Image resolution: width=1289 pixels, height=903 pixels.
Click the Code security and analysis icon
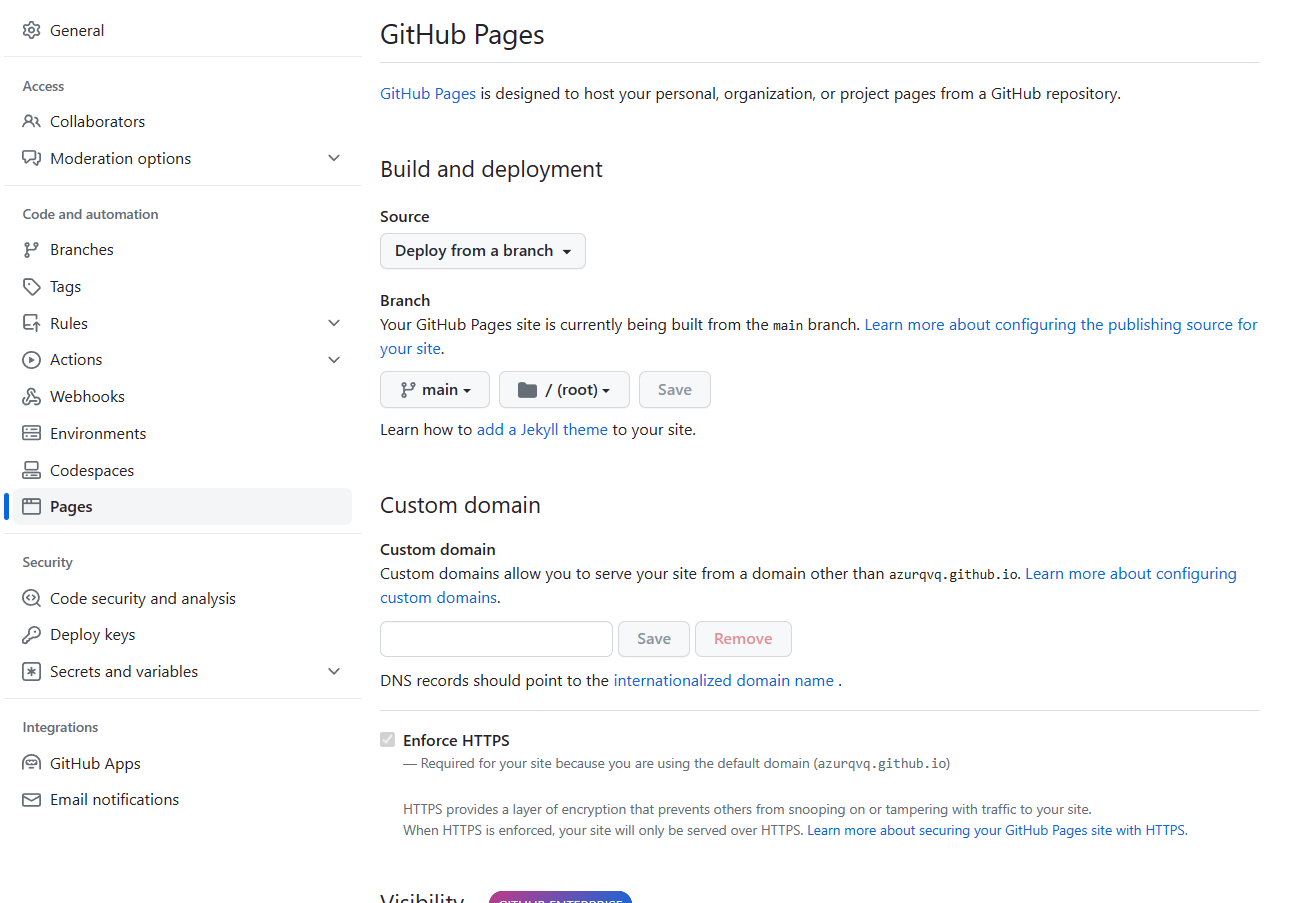coord(31,598)
